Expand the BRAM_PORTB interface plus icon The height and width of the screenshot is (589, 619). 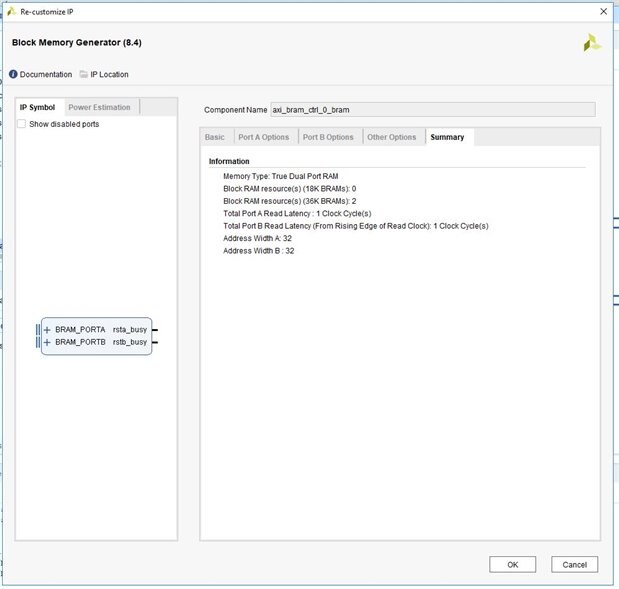pyautogui.click(x=47, y=342)
